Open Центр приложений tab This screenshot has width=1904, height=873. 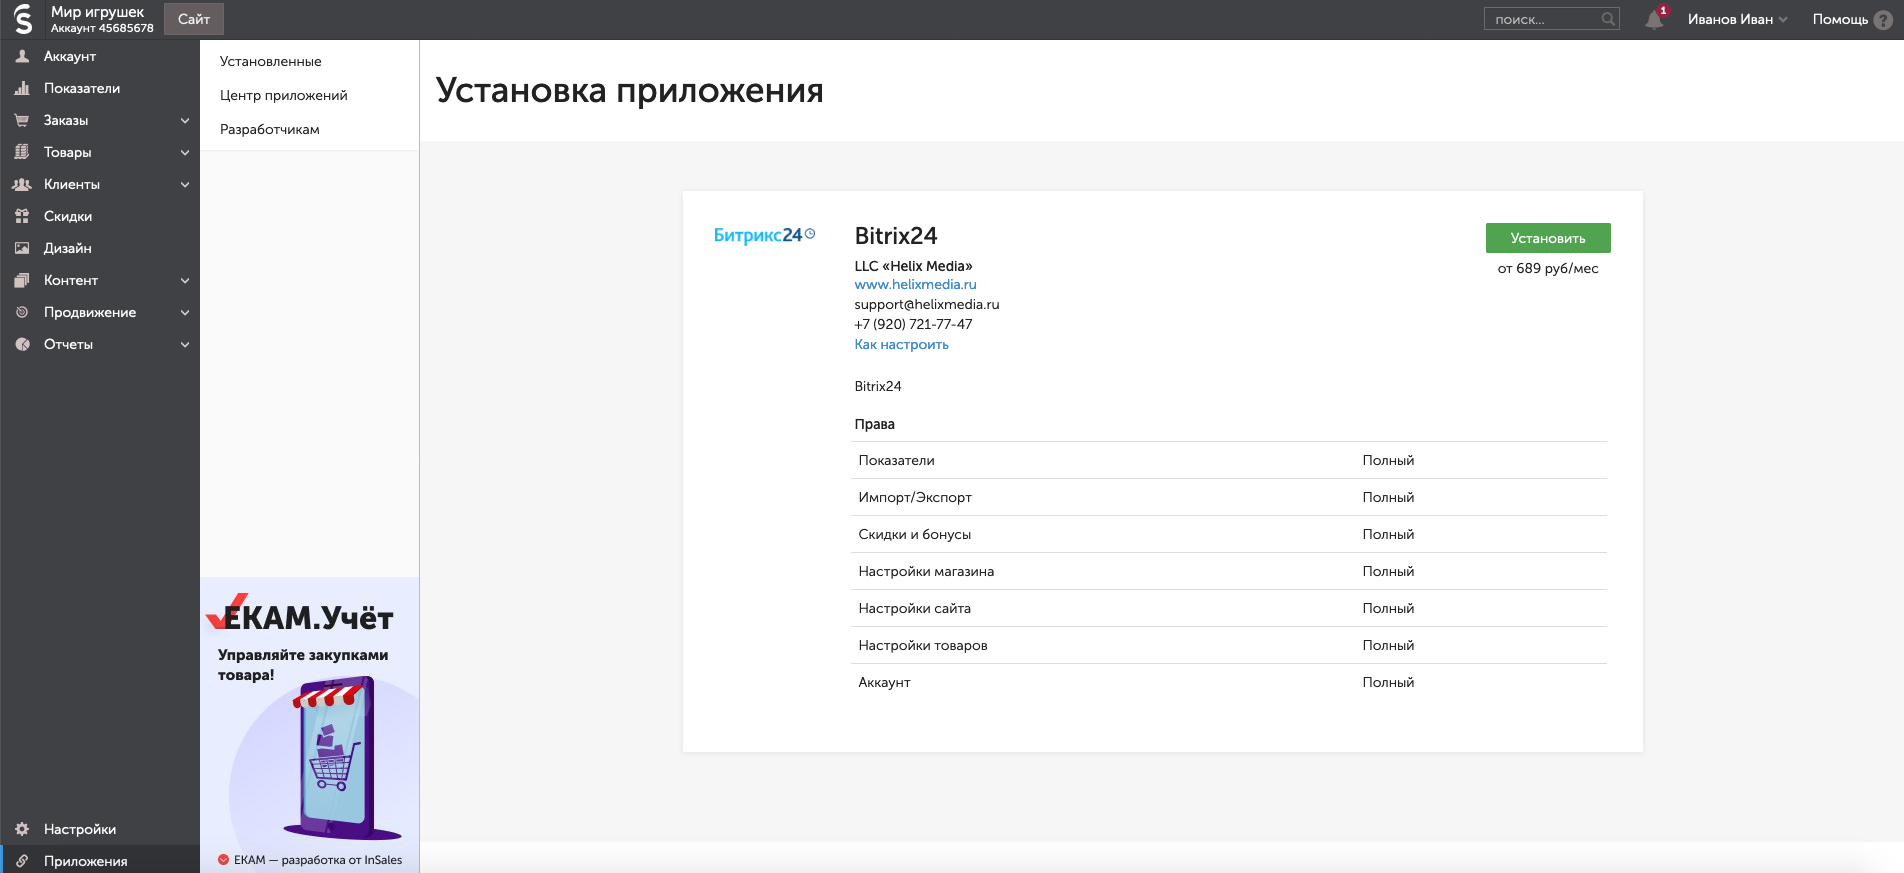tap(284, 95)
